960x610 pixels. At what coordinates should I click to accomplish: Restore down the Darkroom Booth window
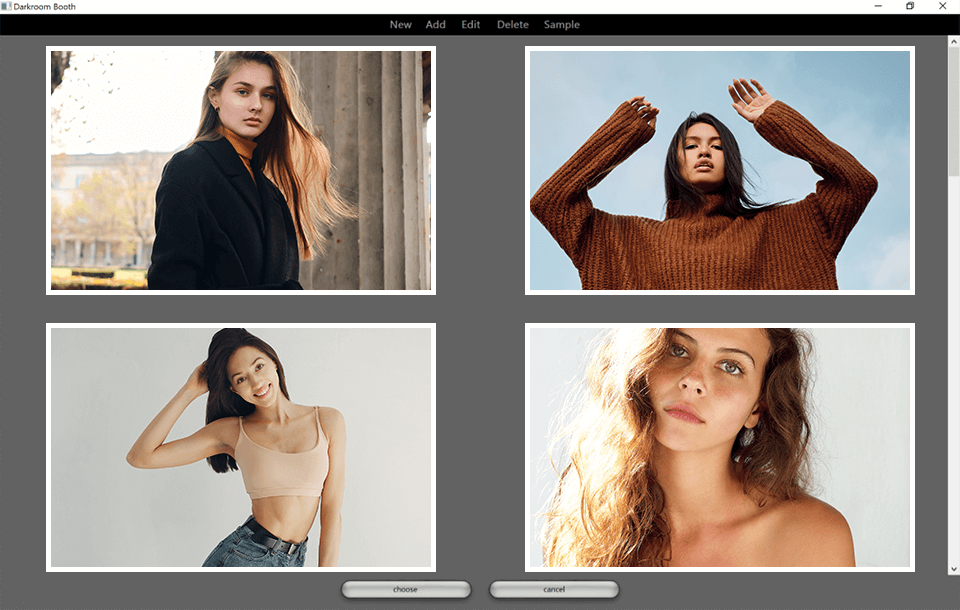pyautogui.click(x=910, y=6)
